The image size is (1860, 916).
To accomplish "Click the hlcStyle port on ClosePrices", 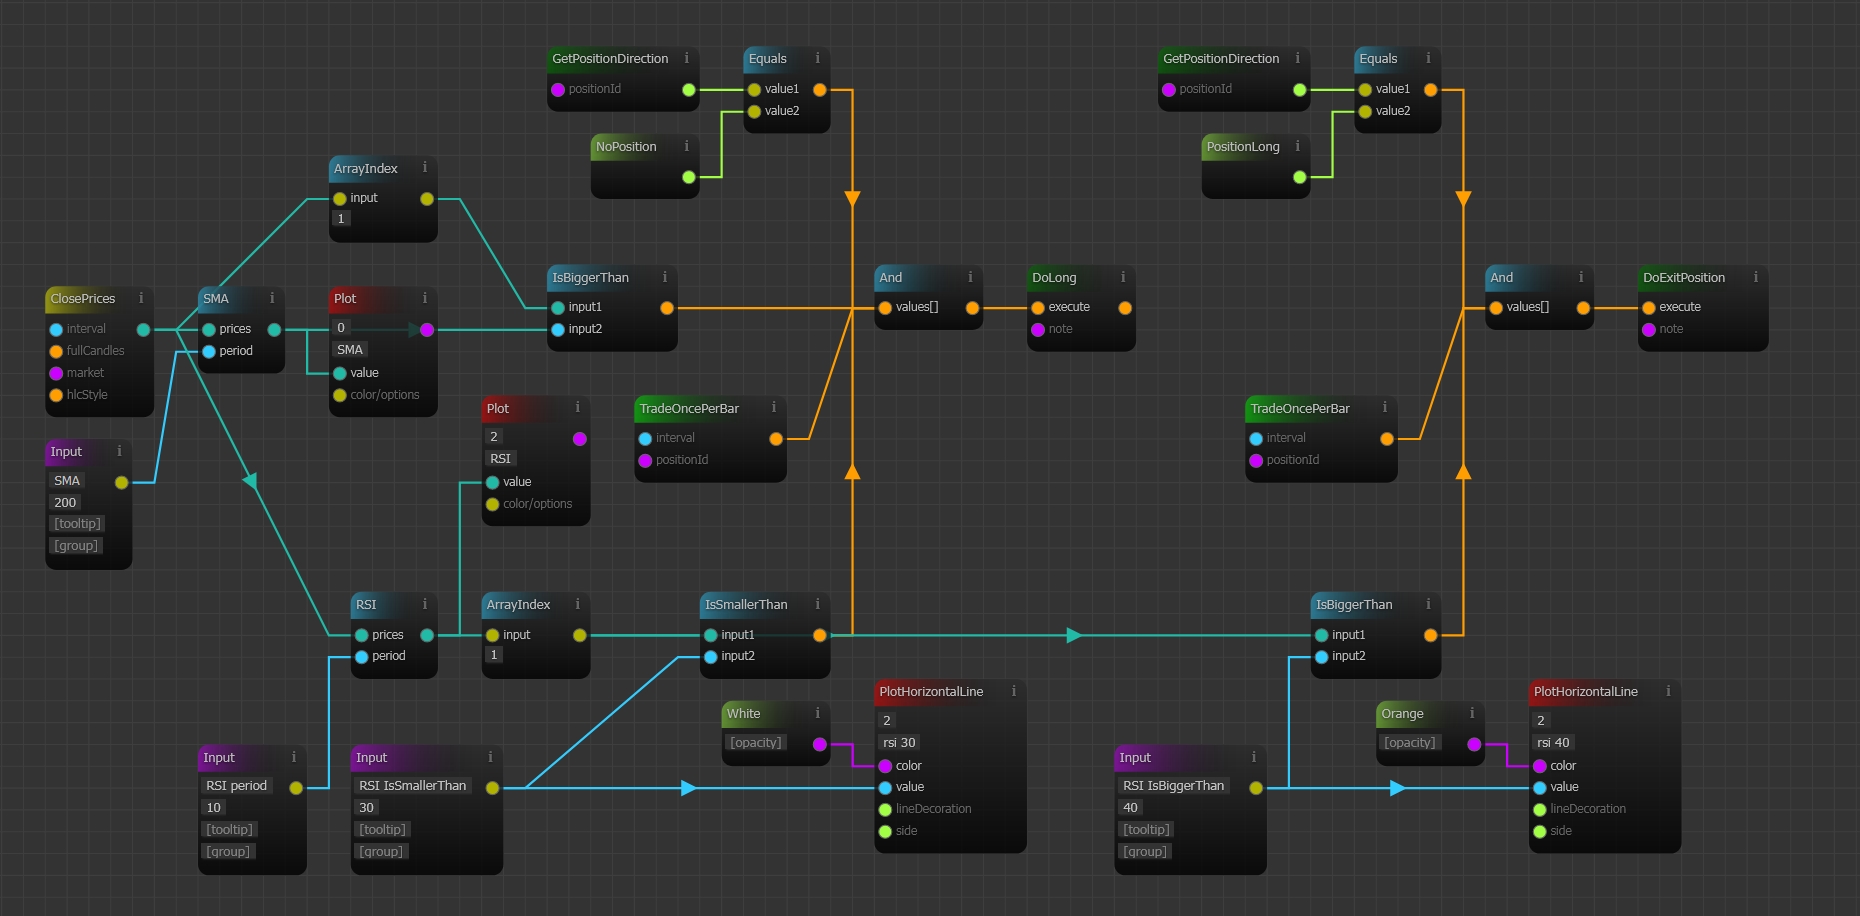I will pos(56,395).
